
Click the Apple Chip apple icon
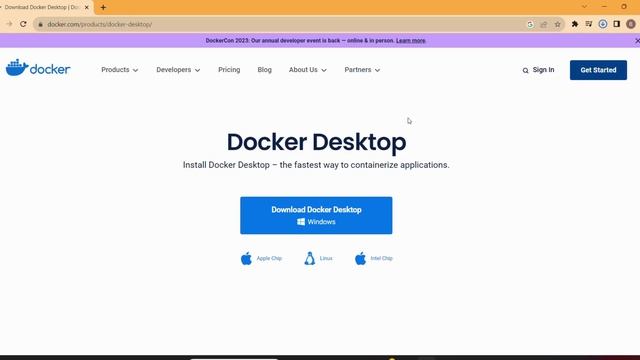click(x=247, y=258)
